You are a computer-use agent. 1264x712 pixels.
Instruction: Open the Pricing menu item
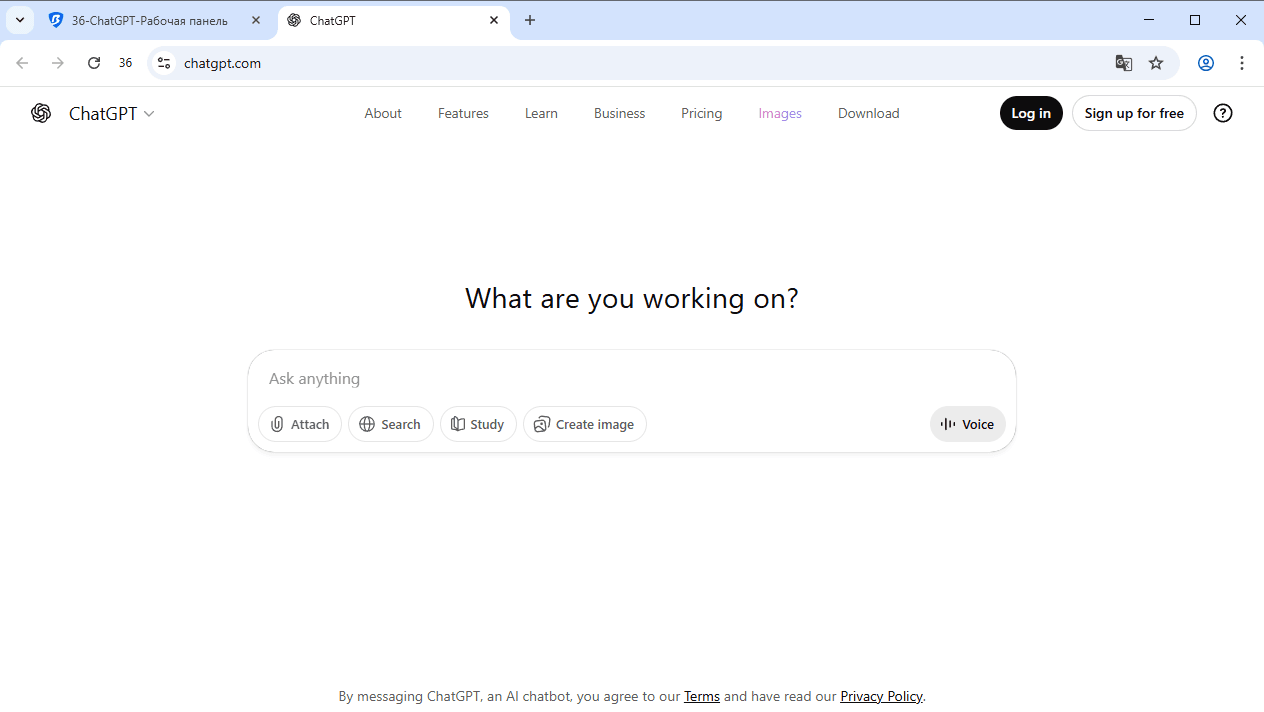[701, 113]
